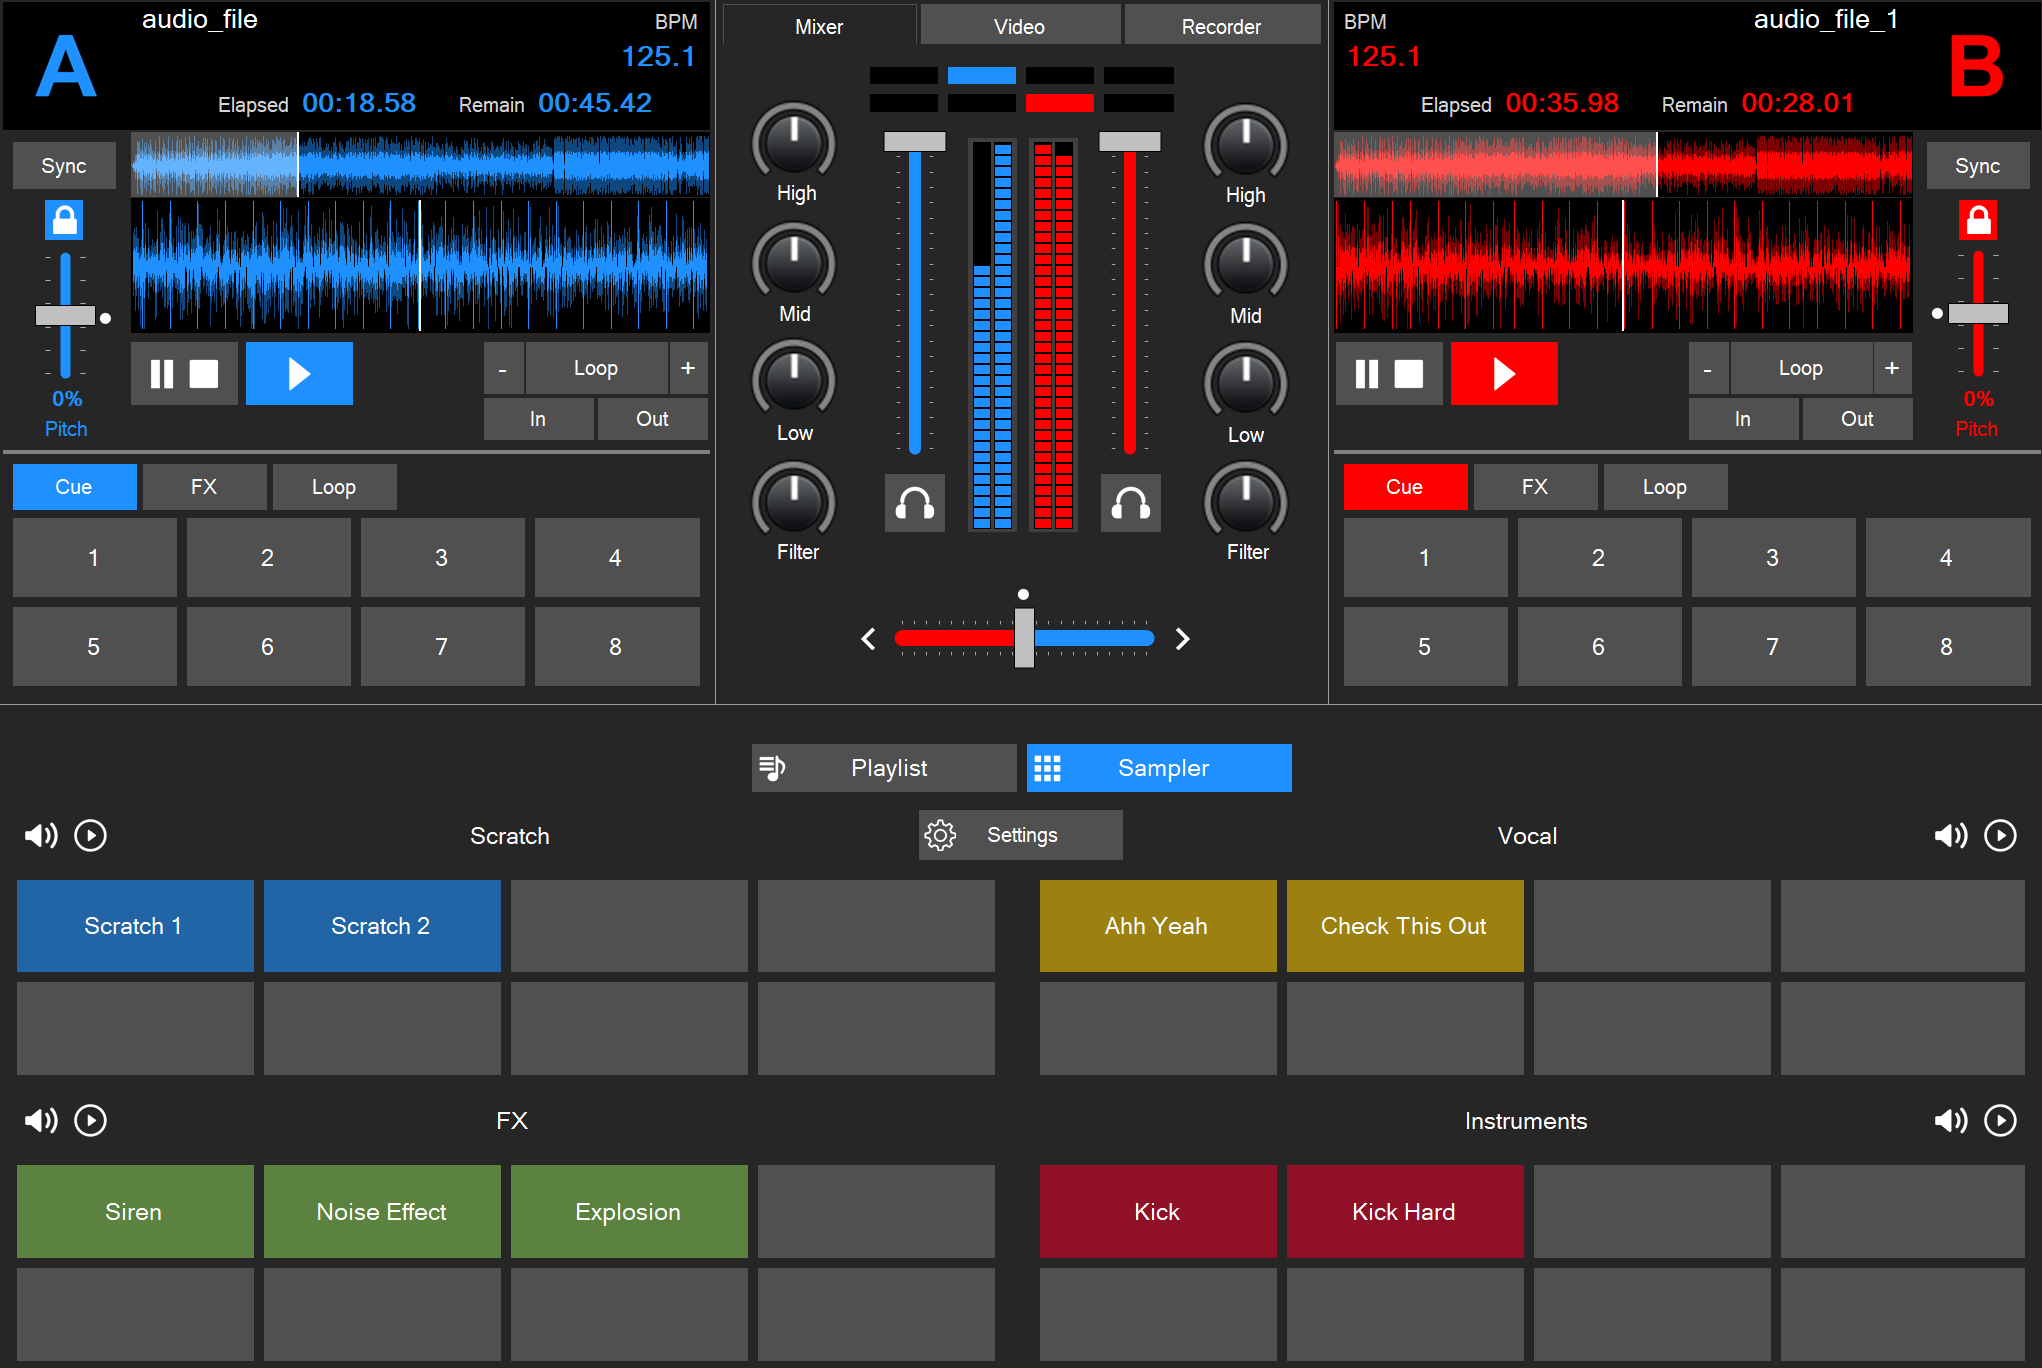Screen dimensions: 2042x1368
Task: Nudge crossfader left with arrow
Action: pyautogui.click(x=868, y=639)
